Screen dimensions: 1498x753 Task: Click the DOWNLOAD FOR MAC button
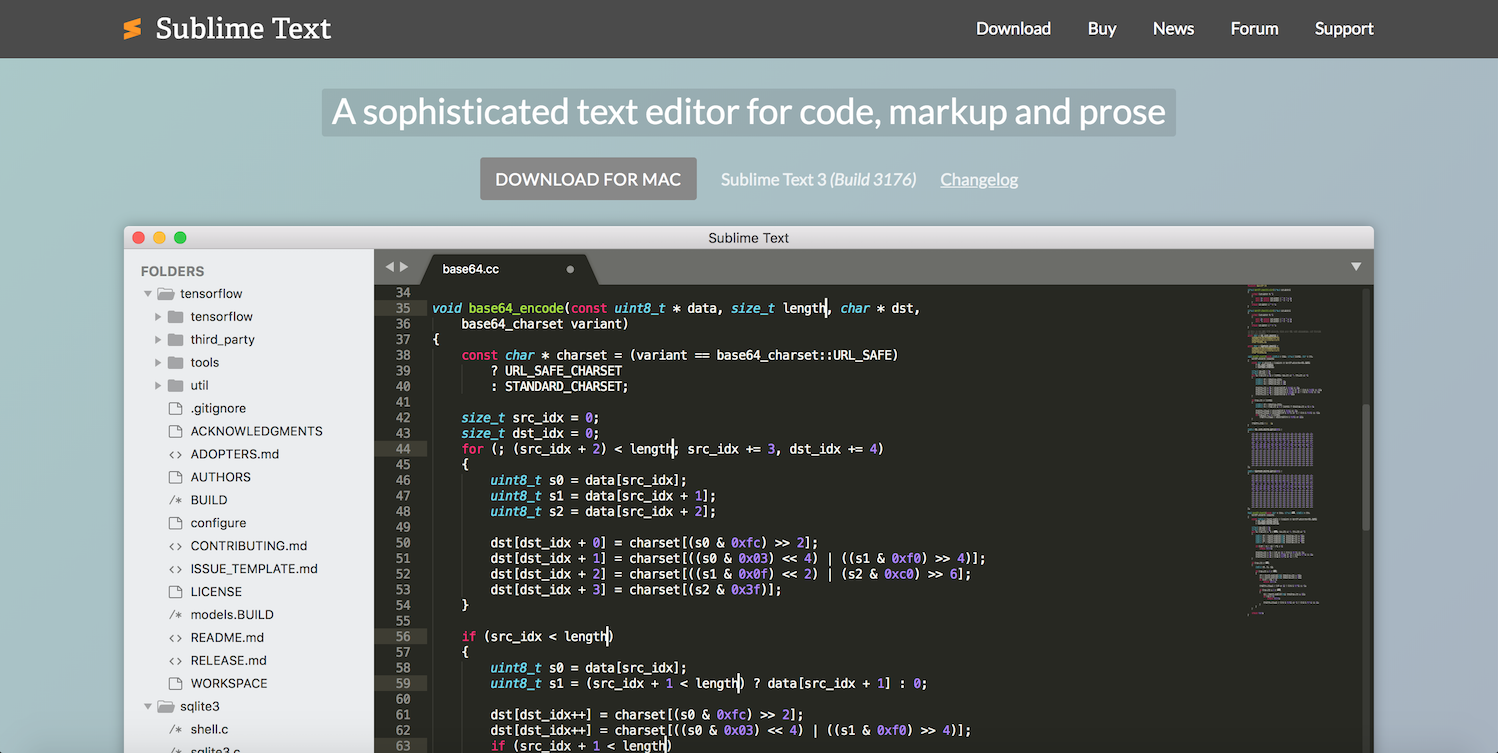pyautogui.click(x=588, y=179)
